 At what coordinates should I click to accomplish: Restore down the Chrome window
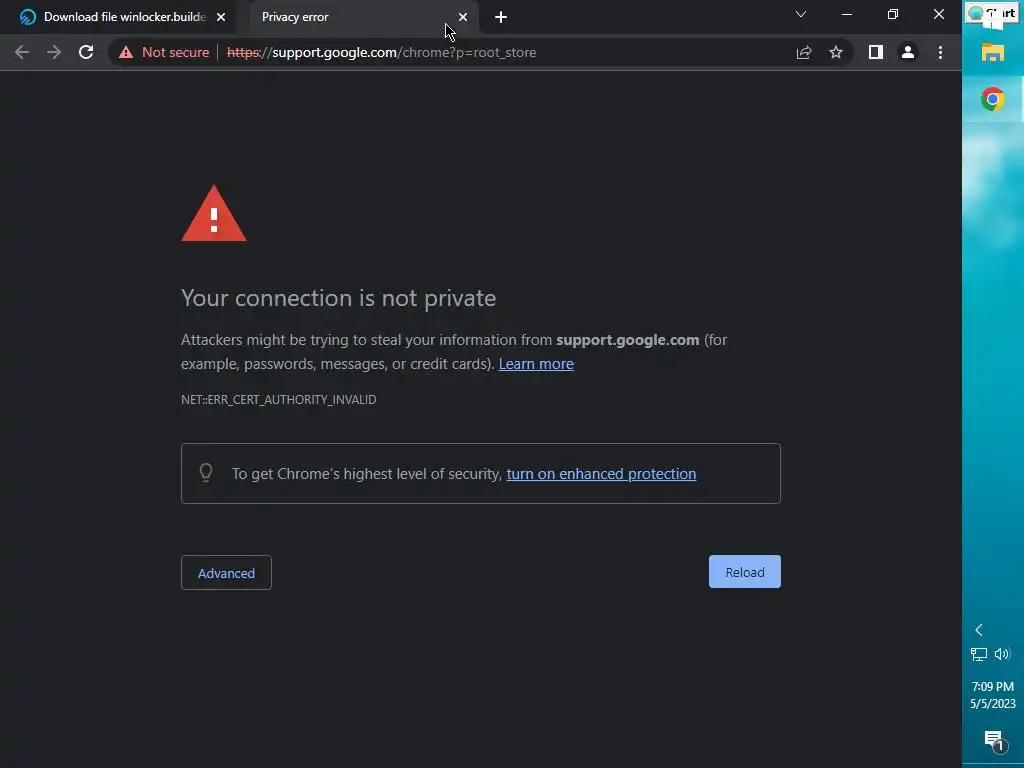(x=893, y=14)
